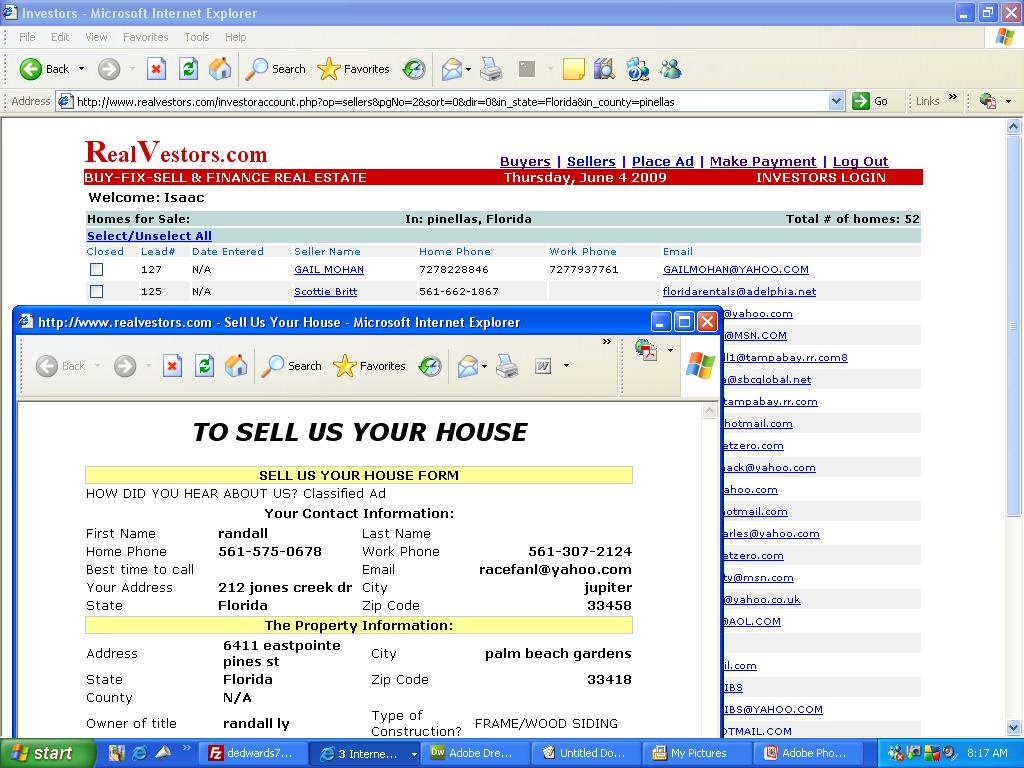Click Mail icon in Investors window toolbar
This screenshot has height=768, width=1024.
(452, 69)
